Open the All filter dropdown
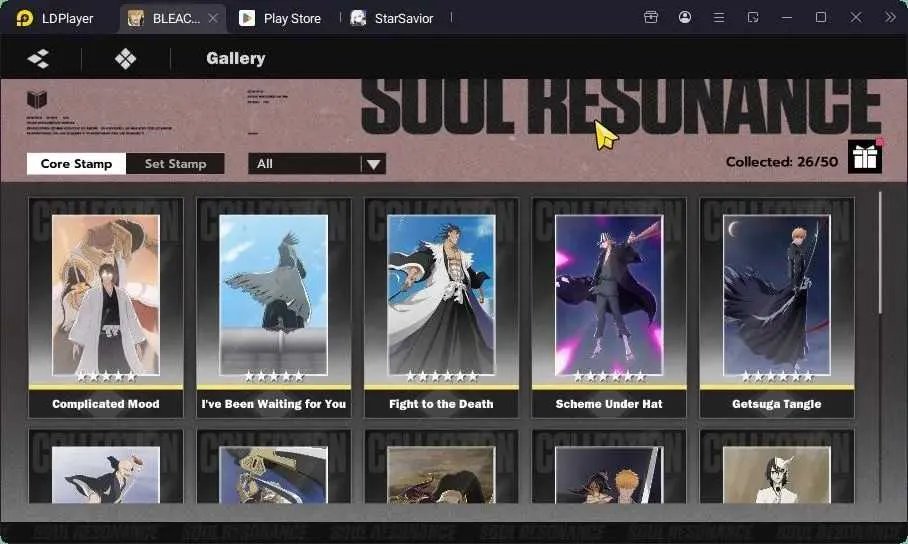The image size is (908, 544). coord(317,164)
